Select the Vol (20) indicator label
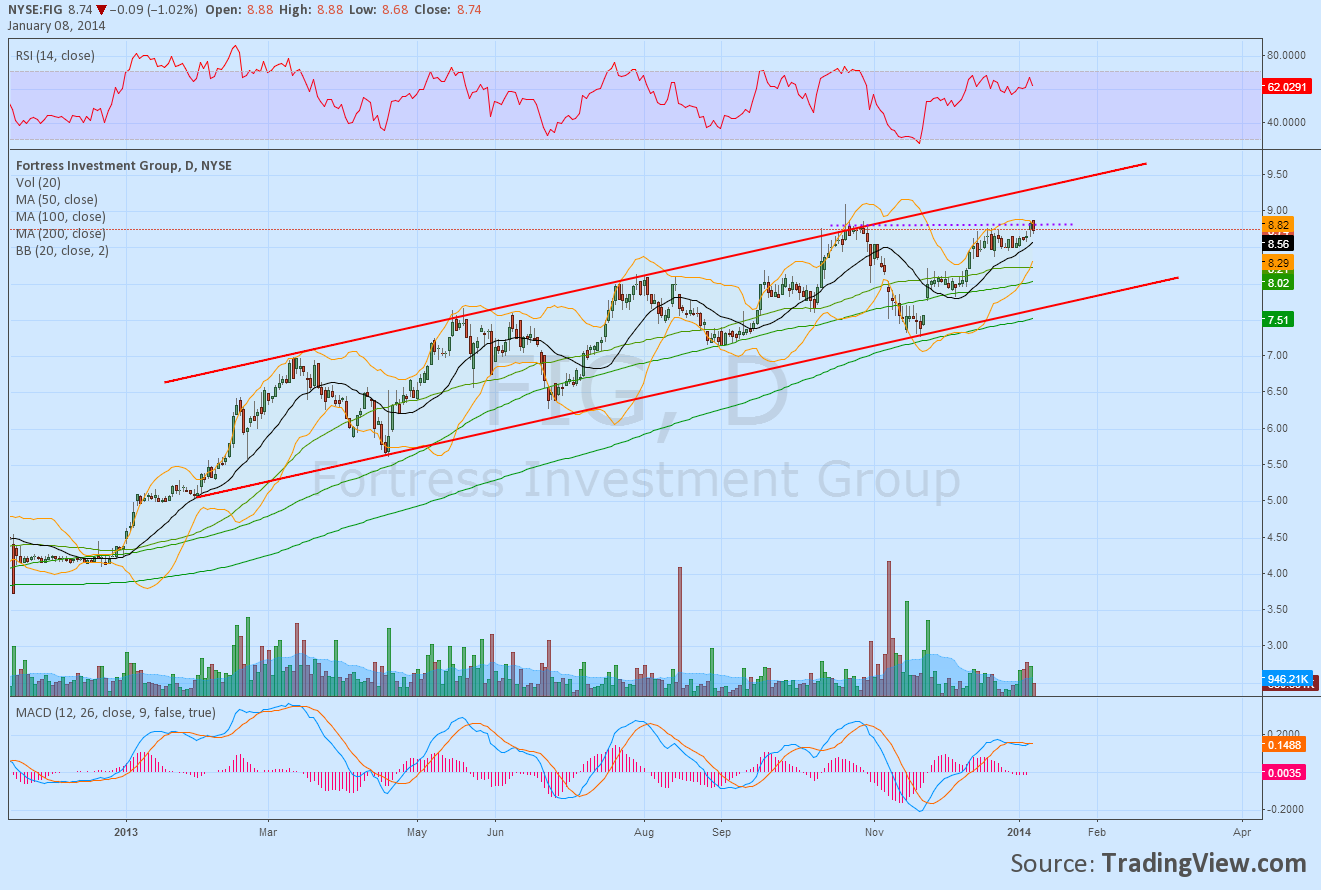 pyautogui.click(x=38, y=182)
